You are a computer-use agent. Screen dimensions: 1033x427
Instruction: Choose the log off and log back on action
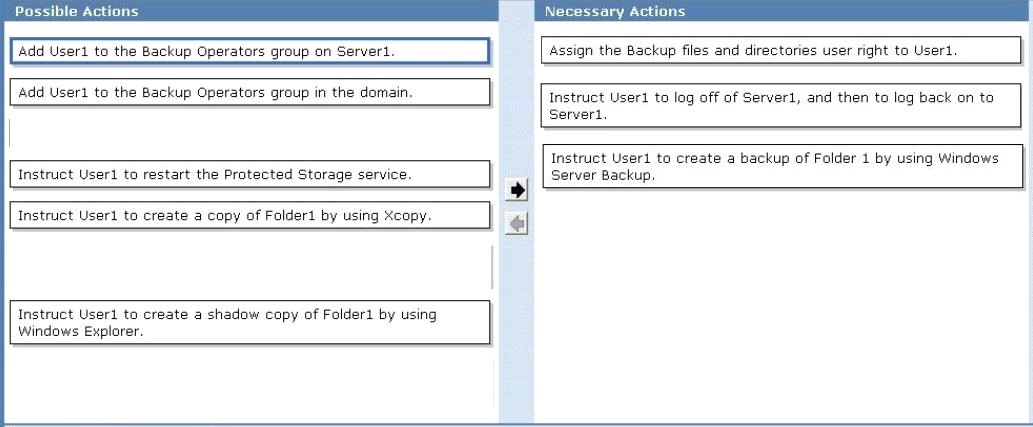pos(781,105)
